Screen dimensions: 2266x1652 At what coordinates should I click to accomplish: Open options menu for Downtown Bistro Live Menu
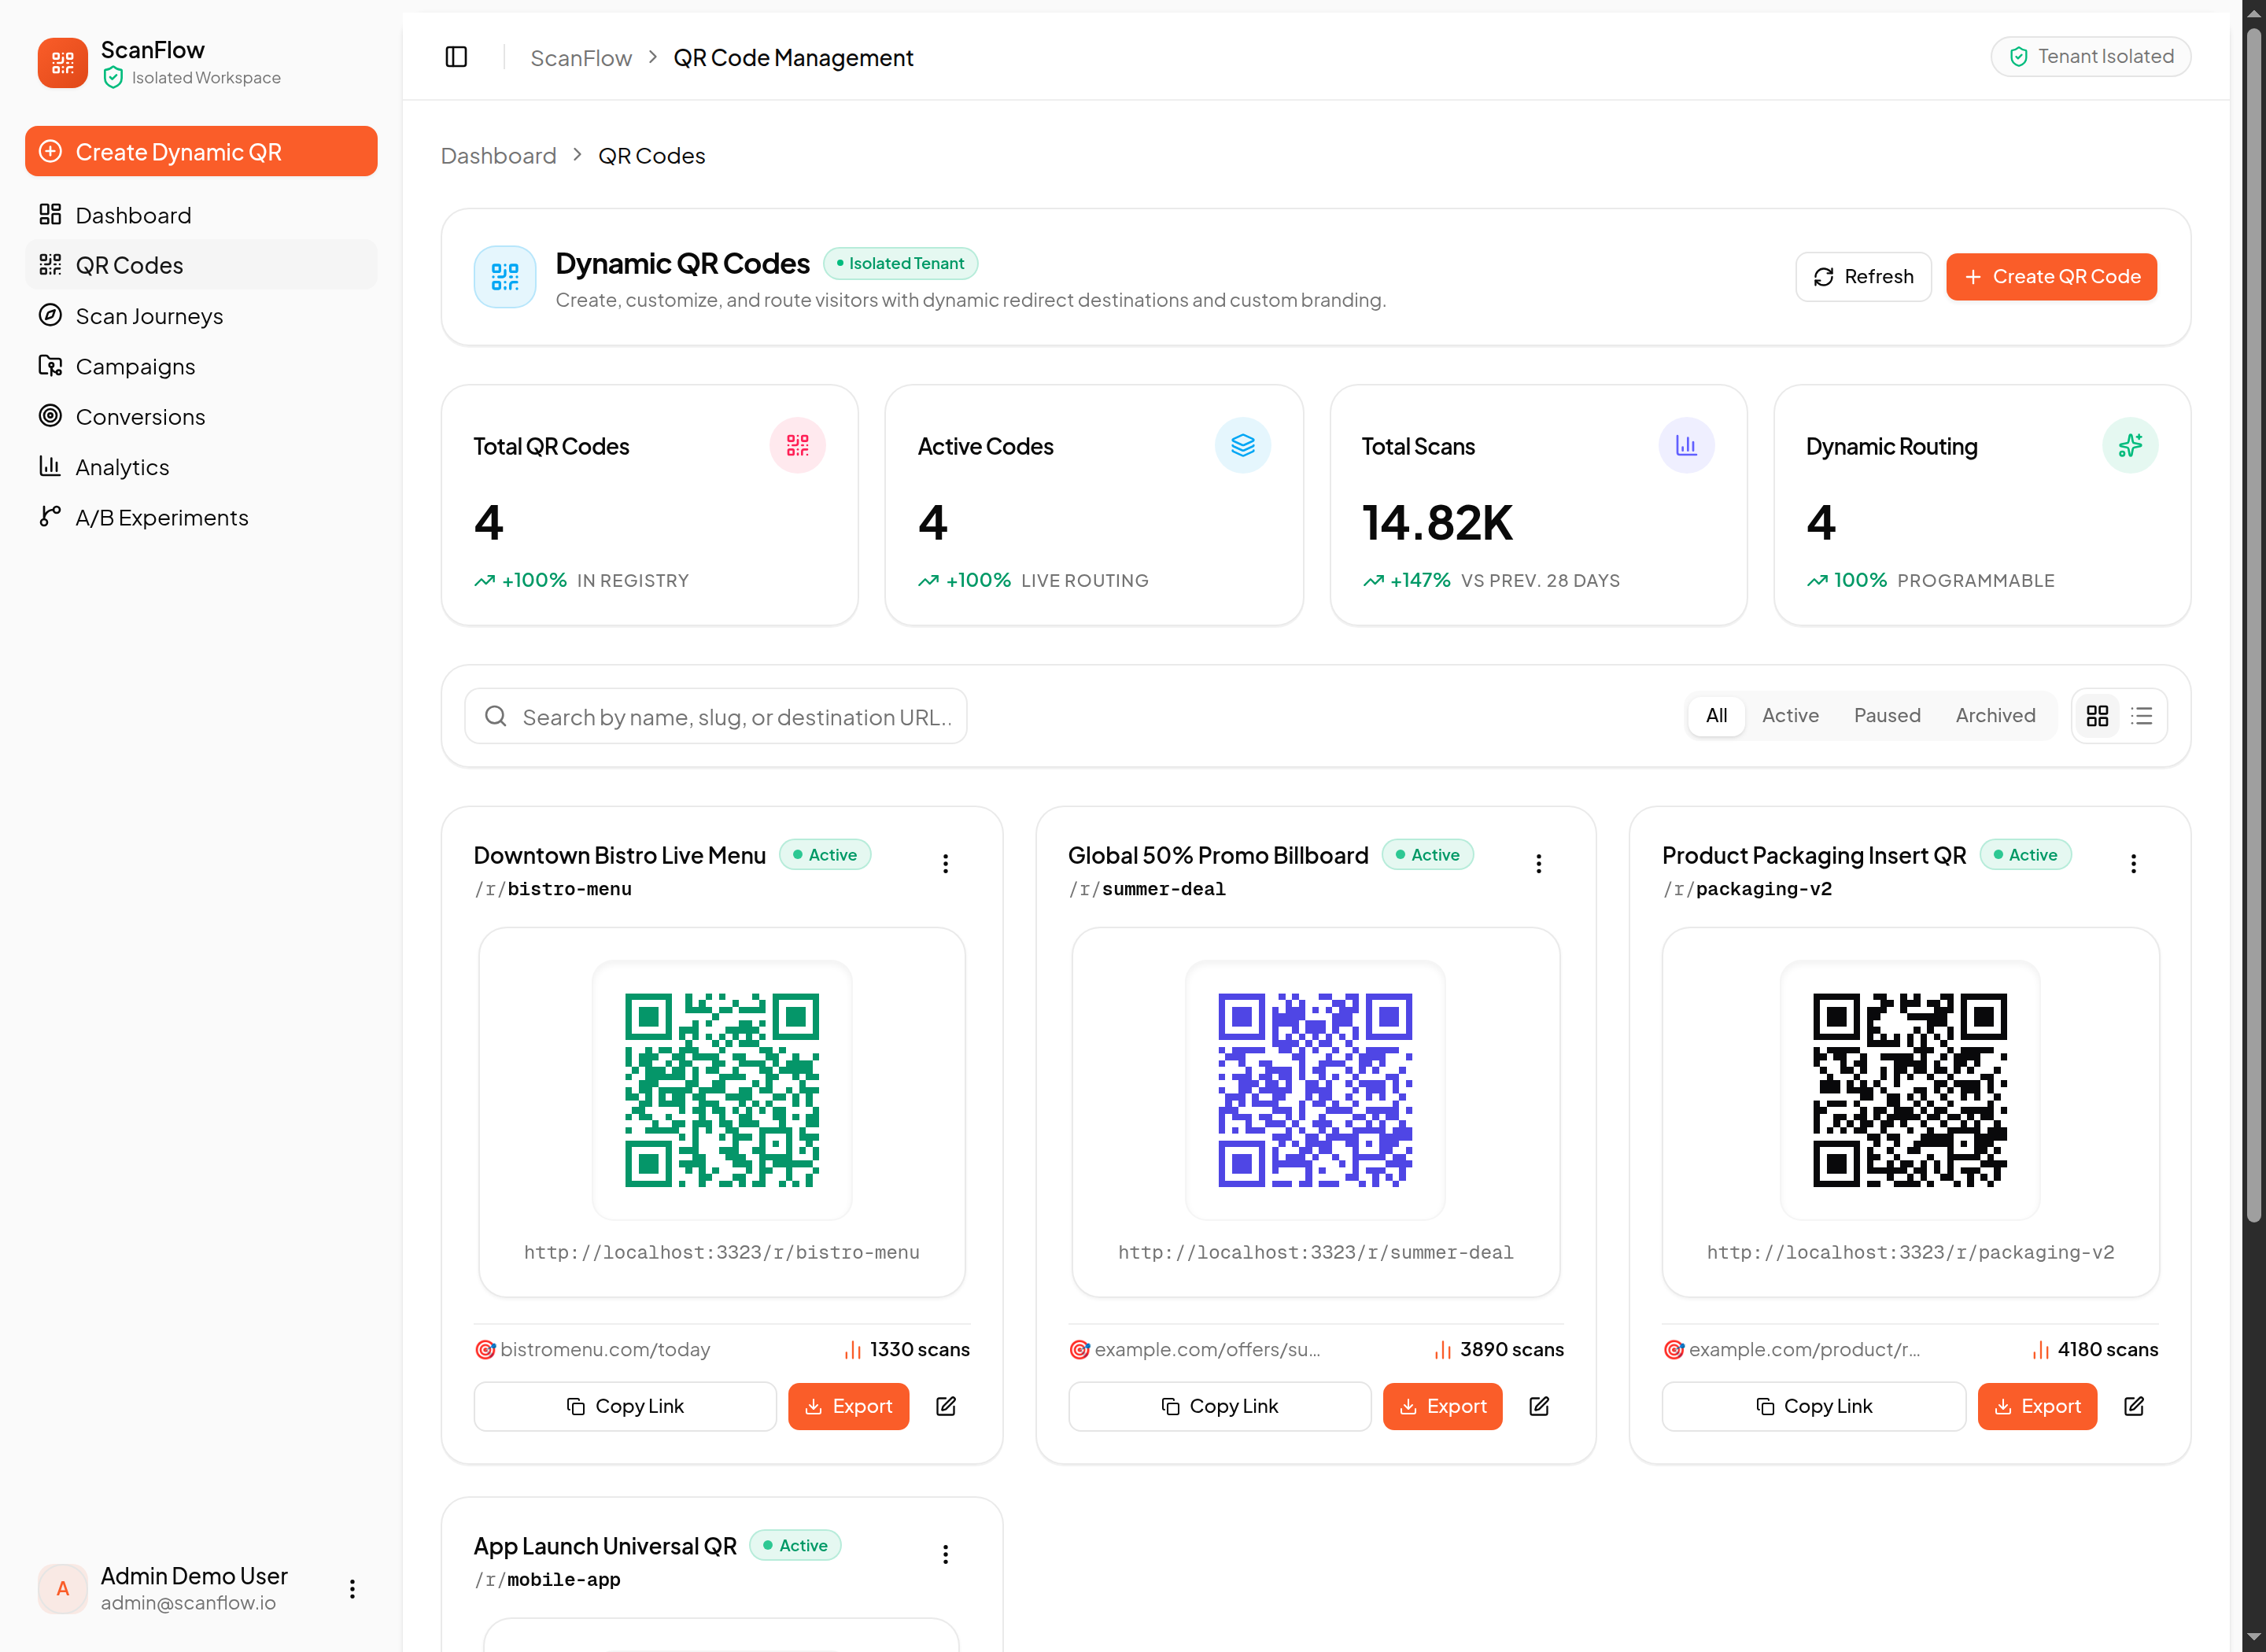[945, 864]
